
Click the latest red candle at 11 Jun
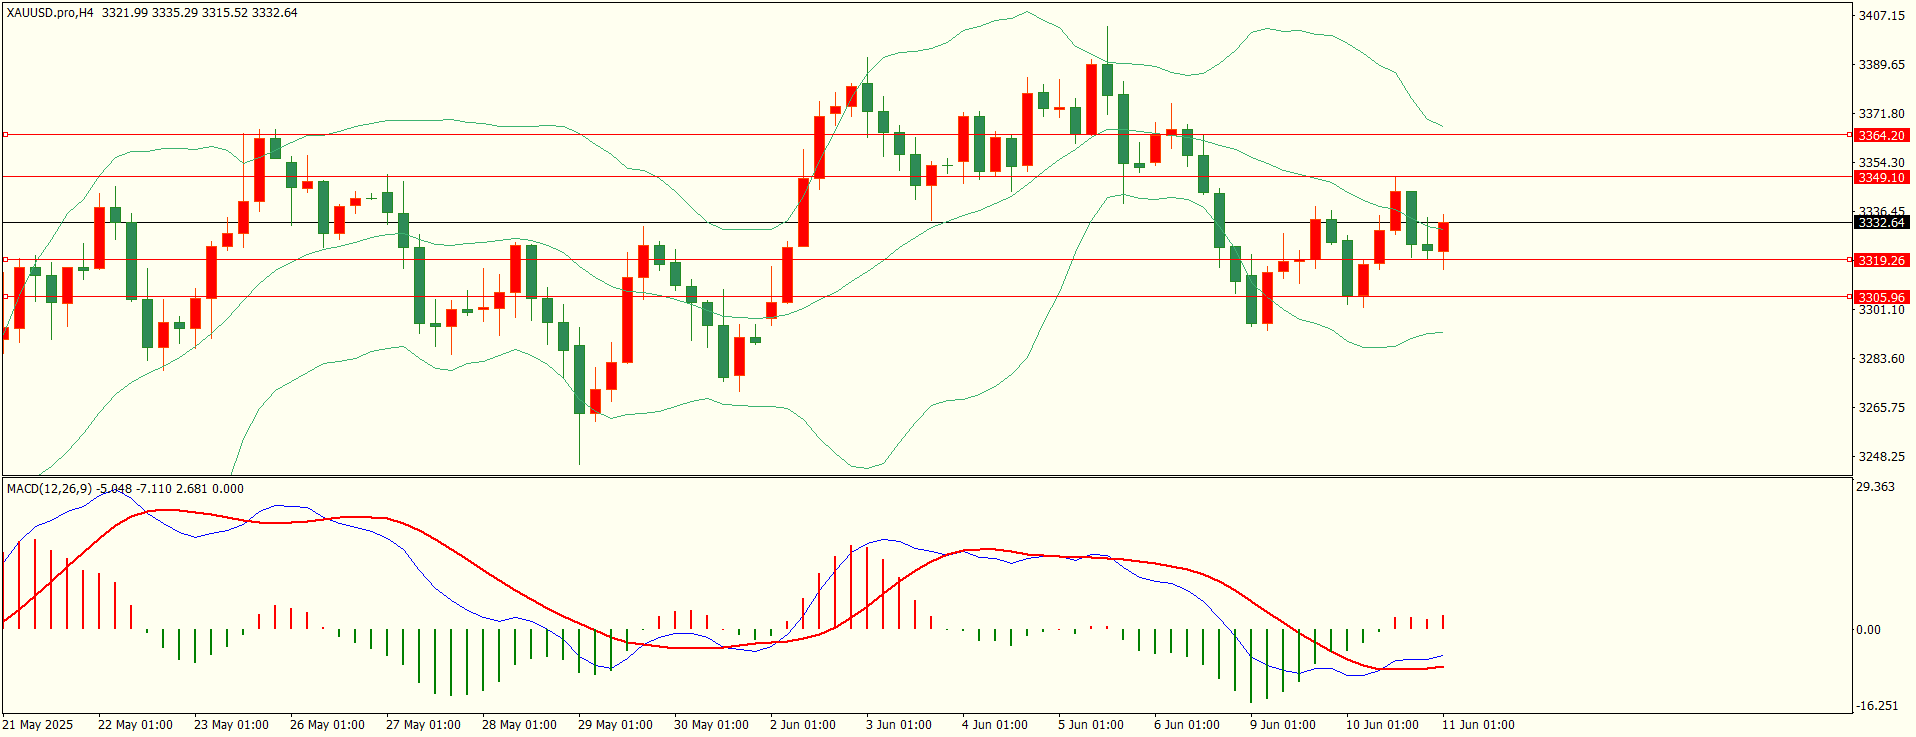tap(1443, 237)
